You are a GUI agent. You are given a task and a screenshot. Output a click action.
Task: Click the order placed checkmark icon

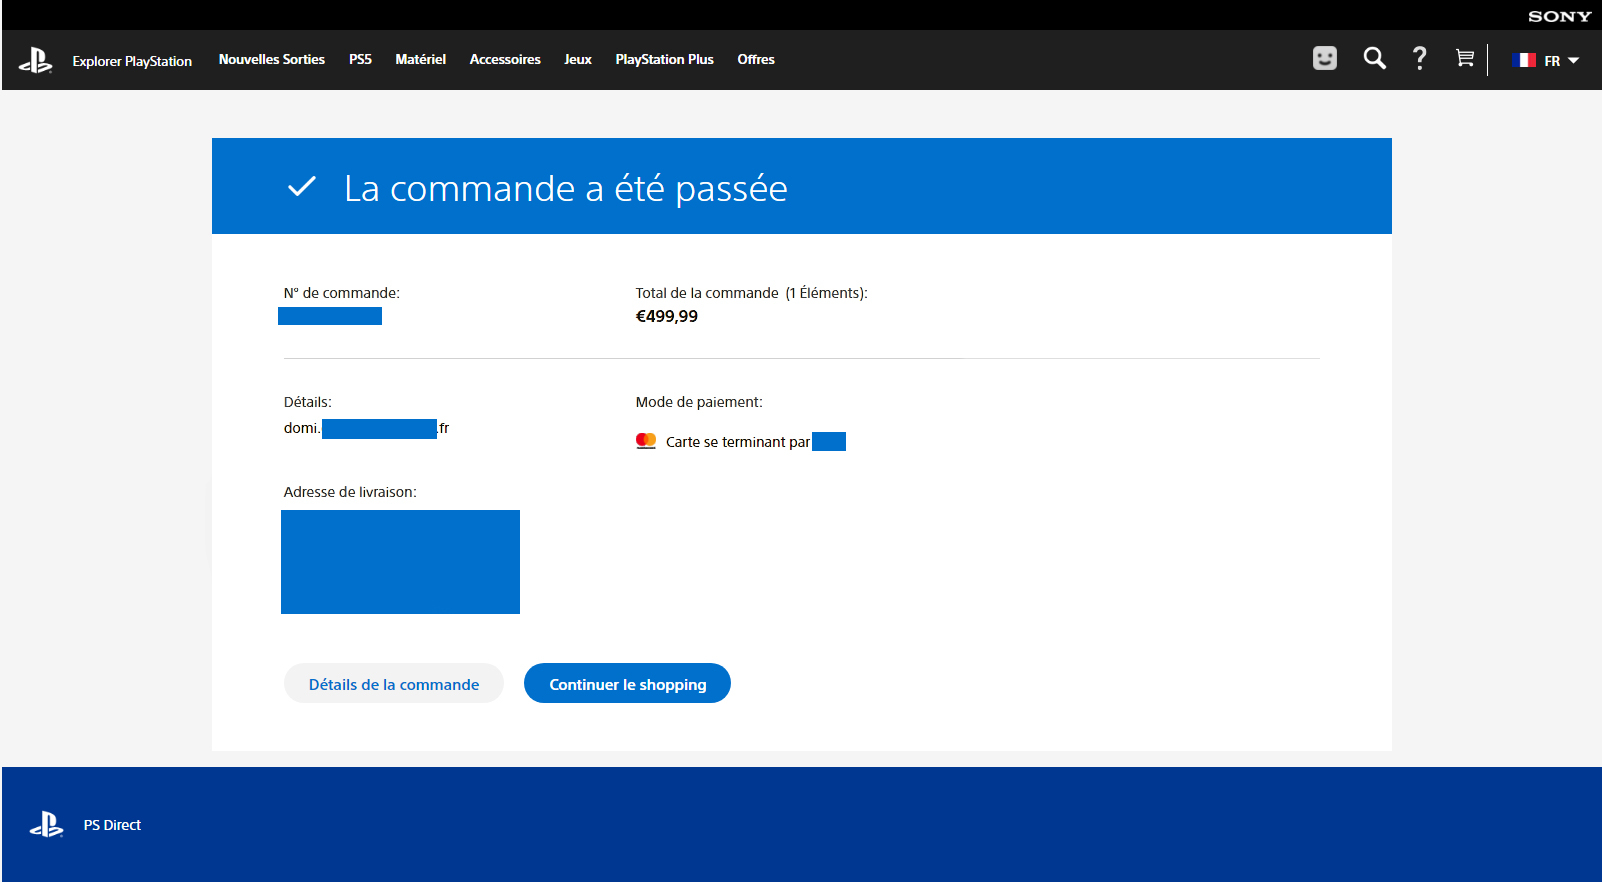tap(302, 187)
